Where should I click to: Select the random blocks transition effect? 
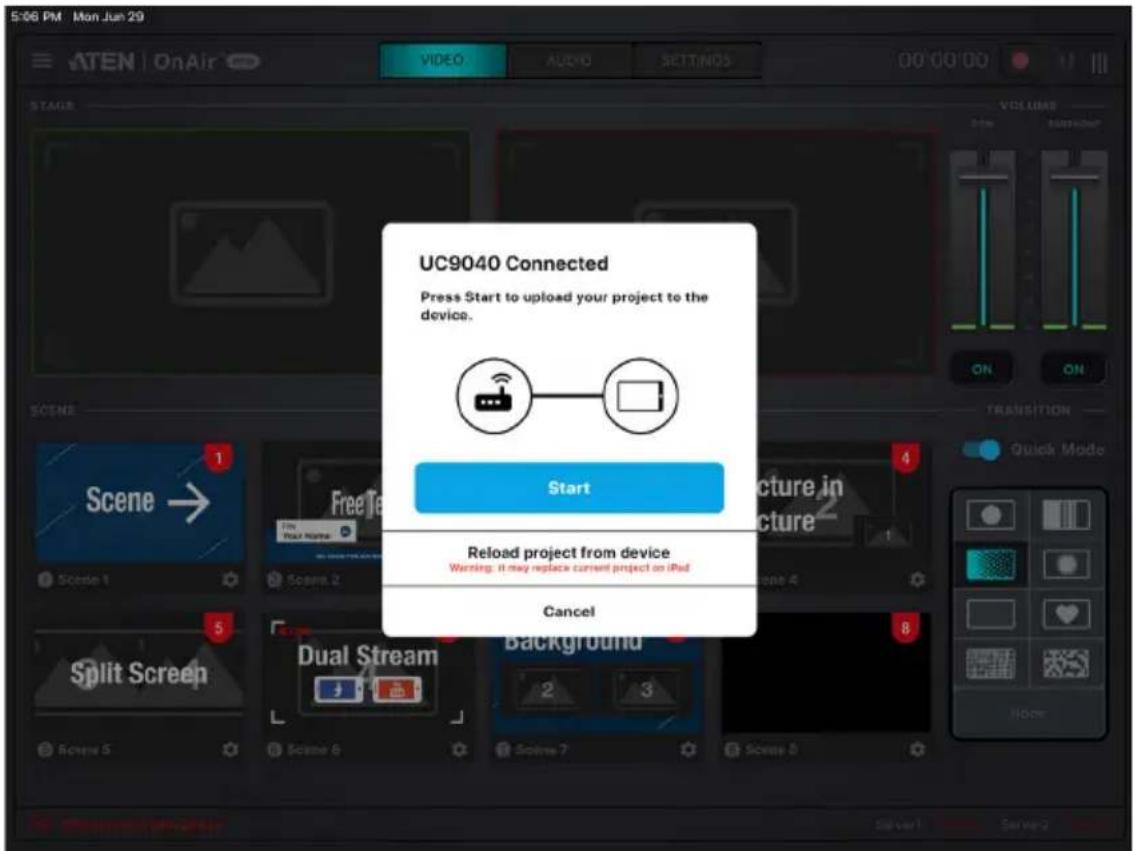click(1066, 664)
